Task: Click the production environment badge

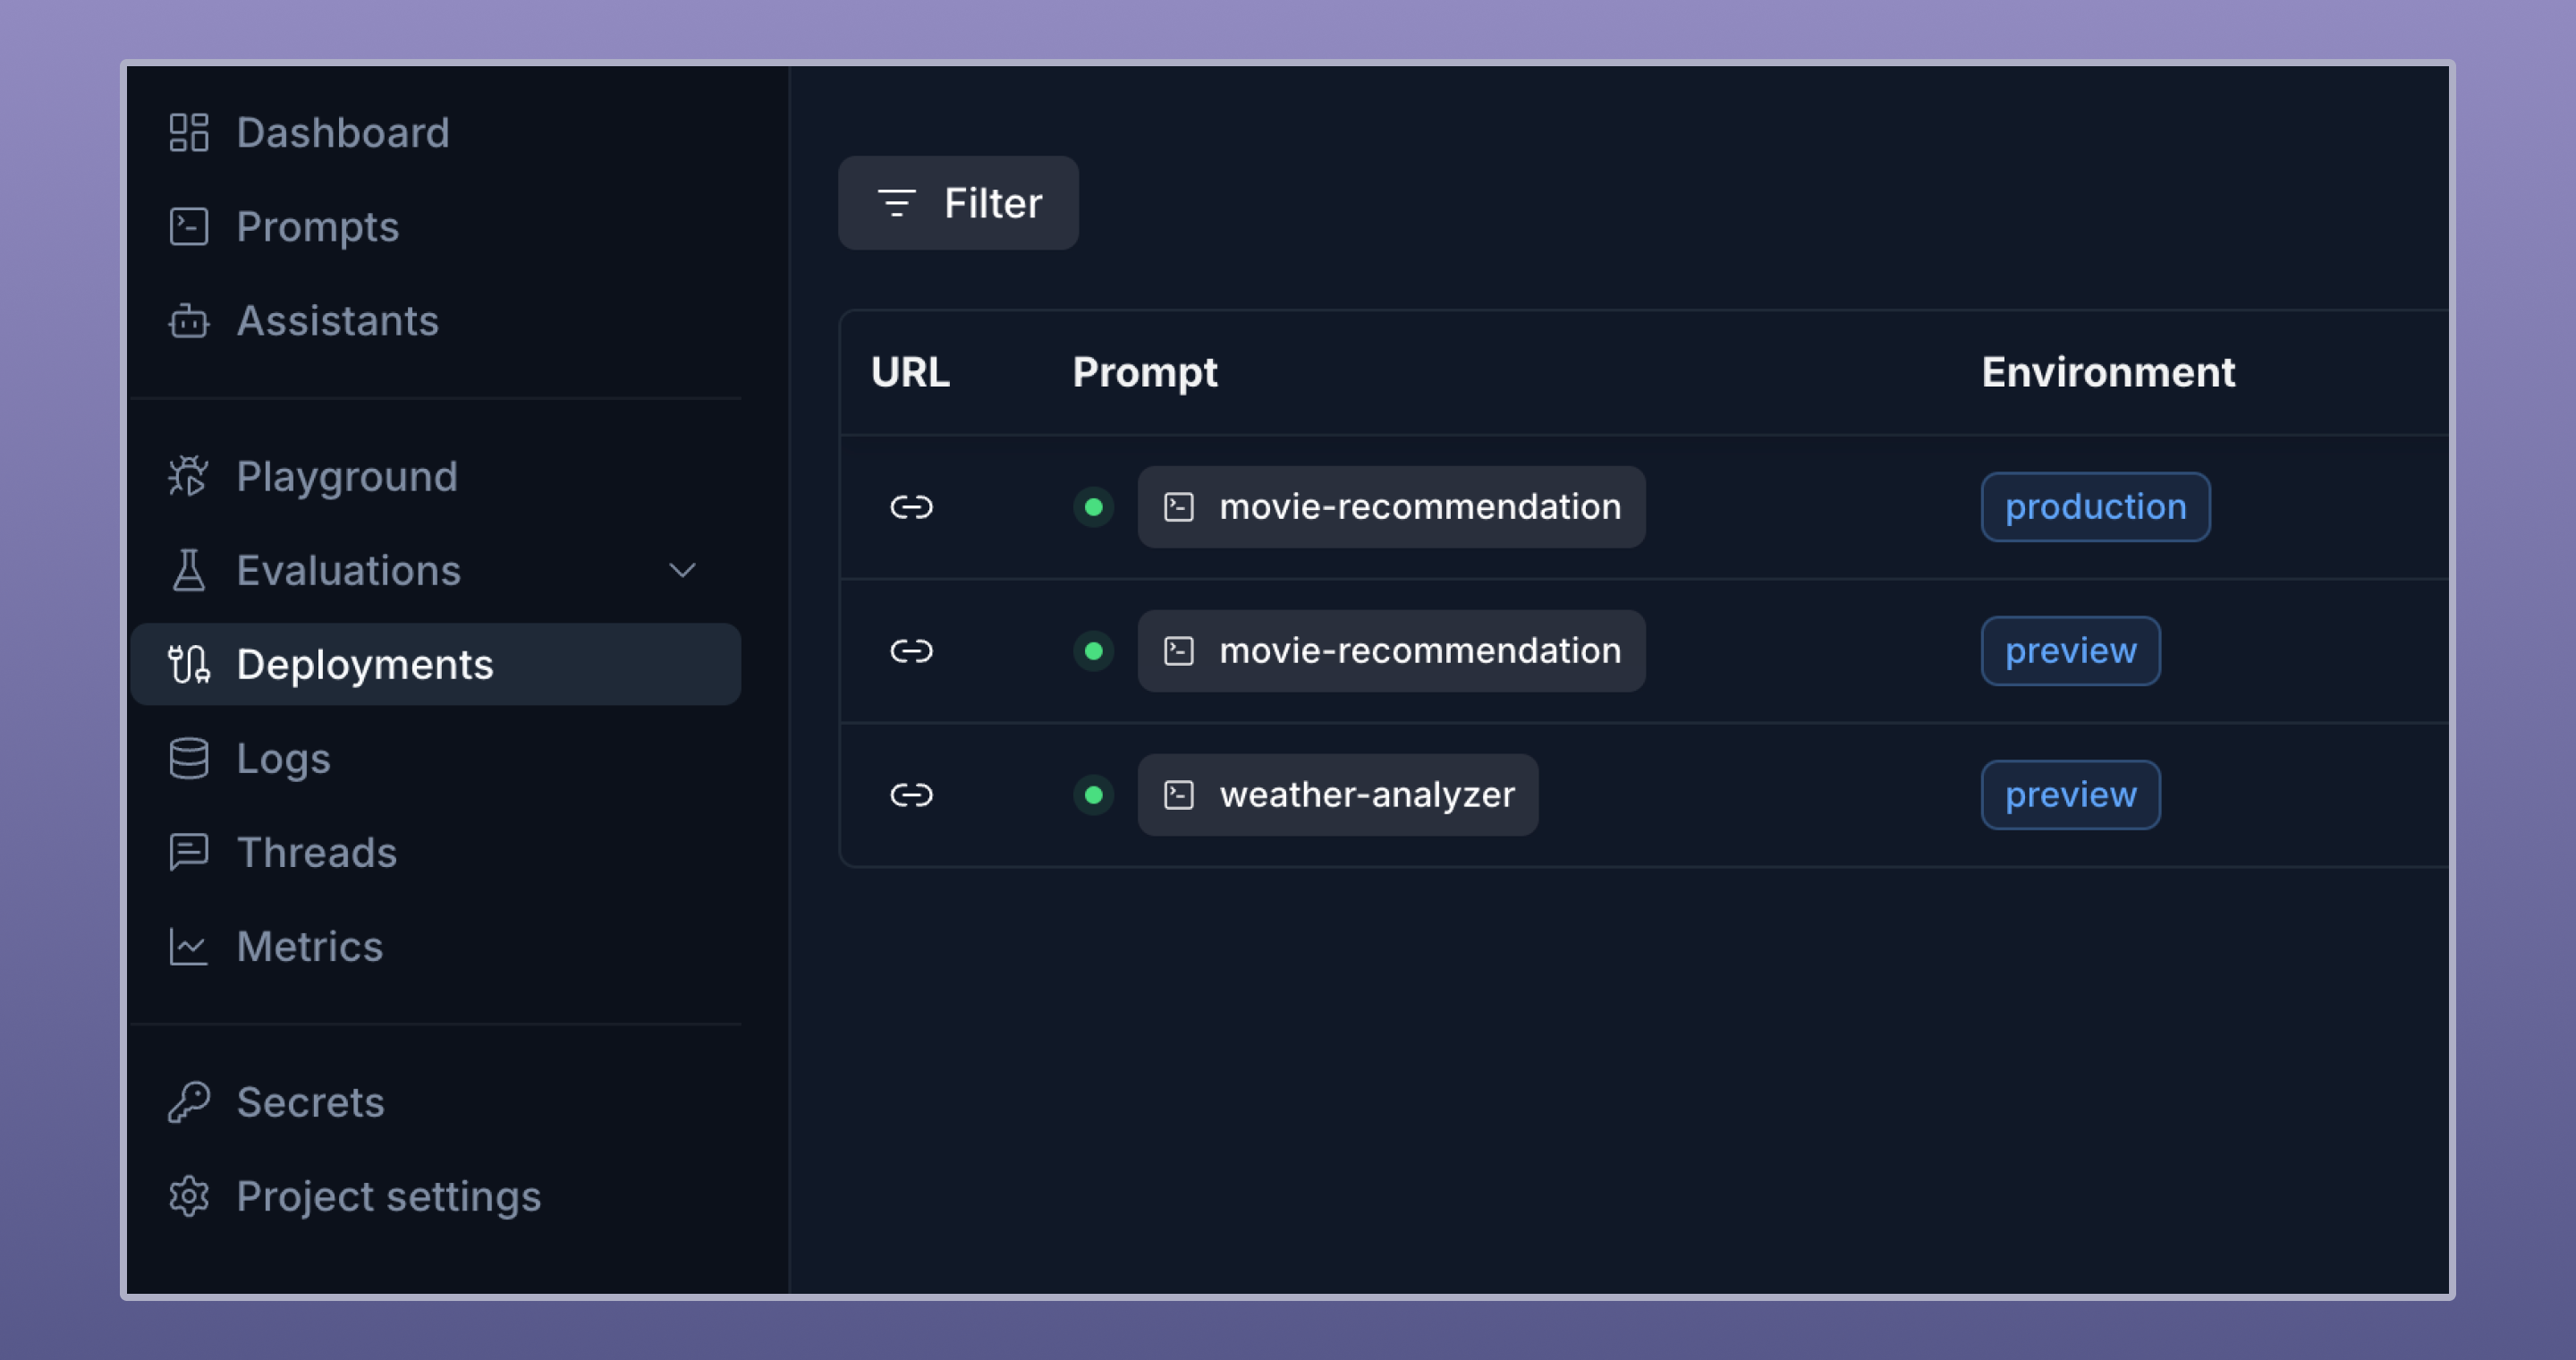Action: click(x=2096, y=507)
